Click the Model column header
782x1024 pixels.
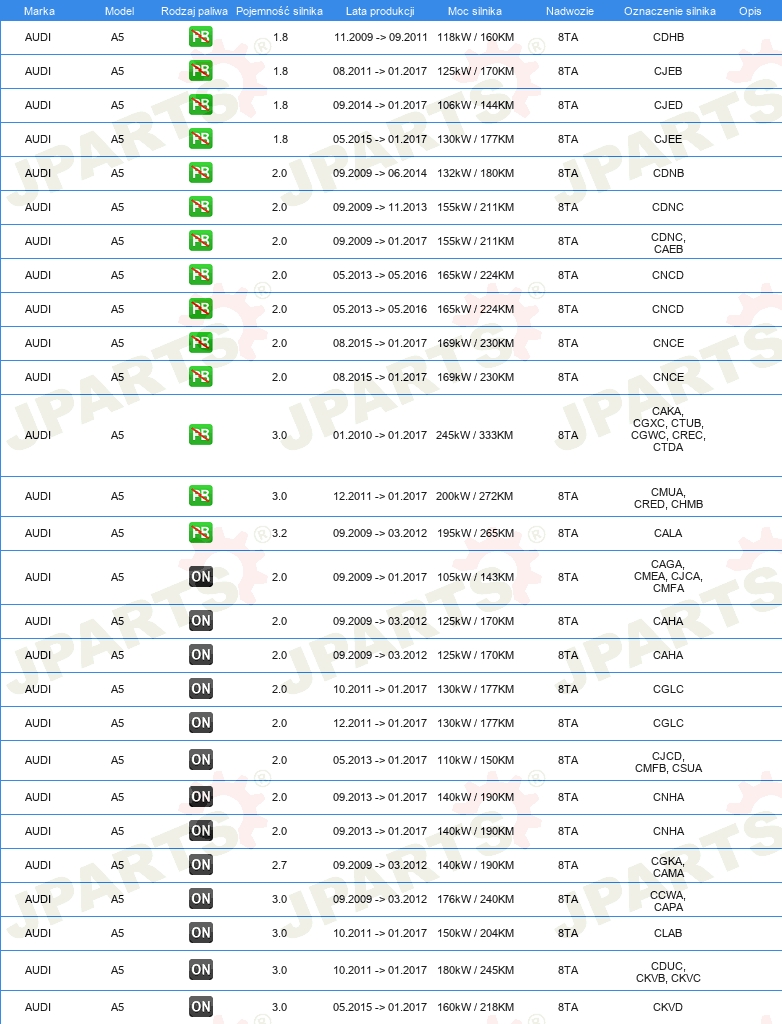120,11
